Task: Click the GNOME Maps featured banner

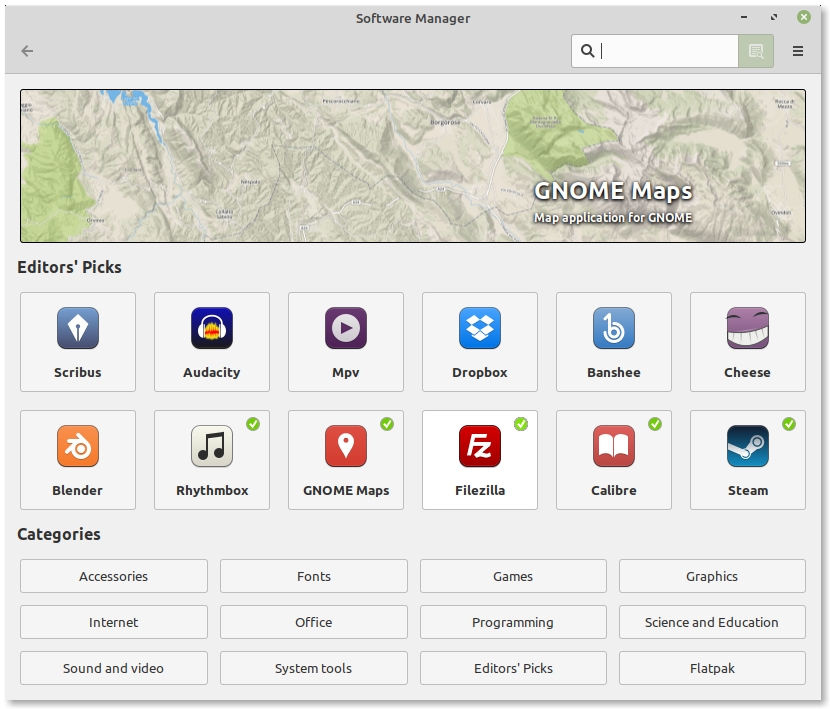Action: tap(413, 166)
